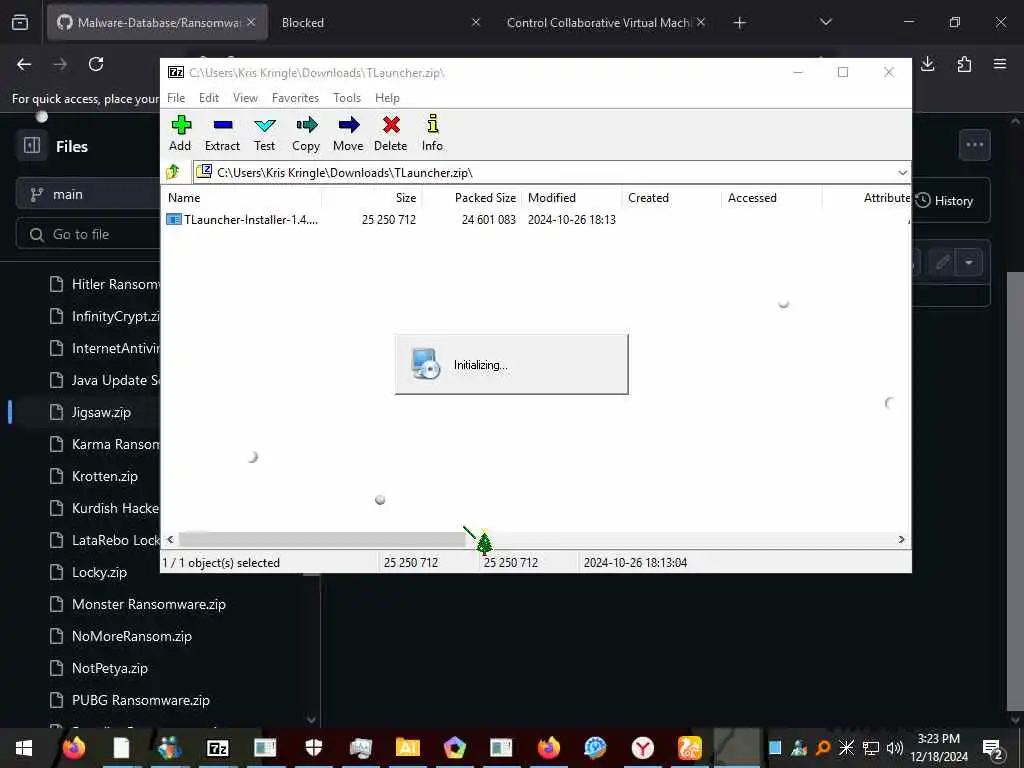The width and height of the screenshot is (1024, 768).
Task: Open the browser Extensions menu
Action: click(x=964, y=64)
